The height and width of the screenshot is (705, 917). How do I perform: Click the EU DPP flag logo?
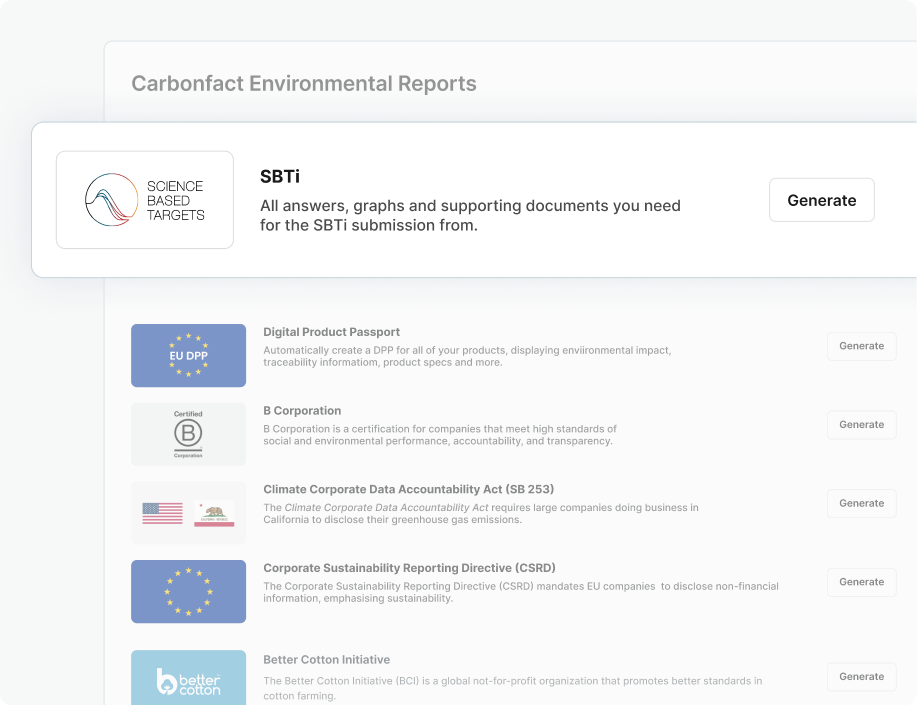click(x=188, y=355)
